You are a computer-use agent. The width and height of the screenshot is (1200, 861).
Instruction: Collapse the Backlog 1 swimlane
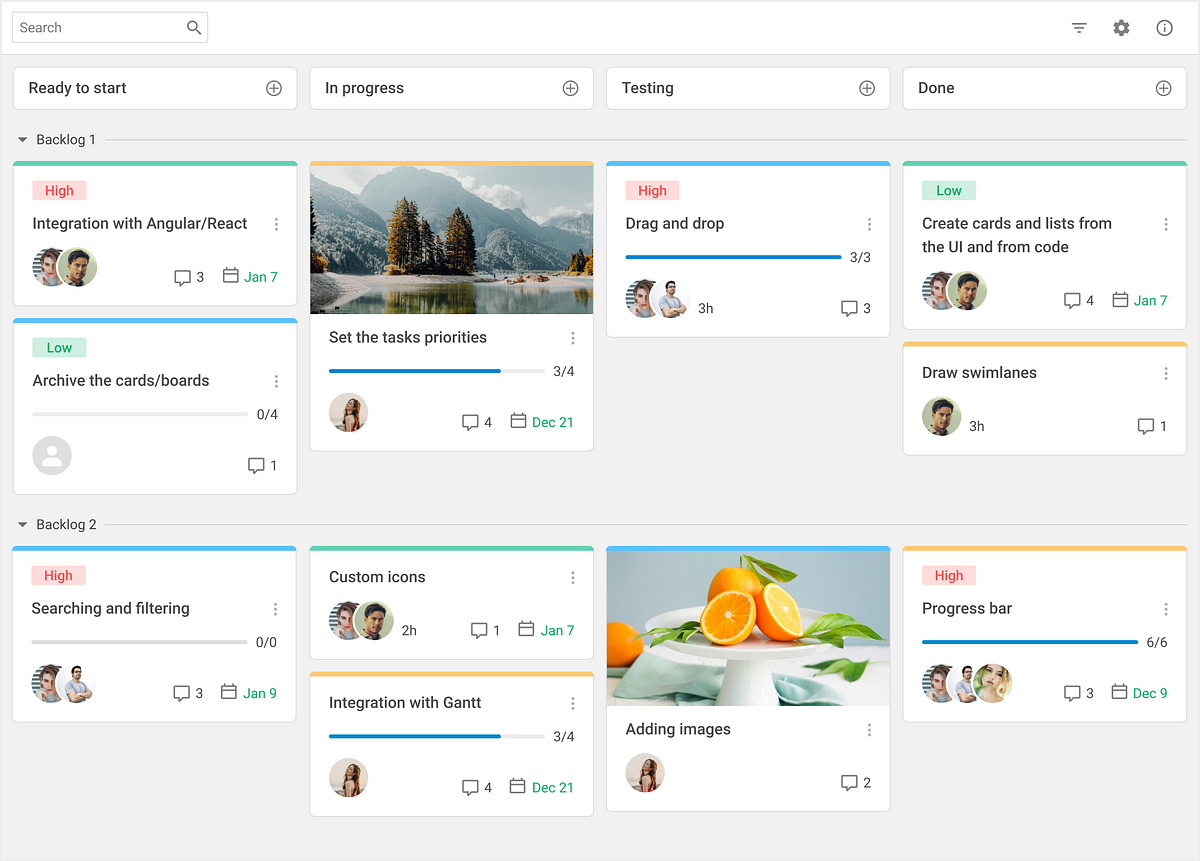click(24, 139)
